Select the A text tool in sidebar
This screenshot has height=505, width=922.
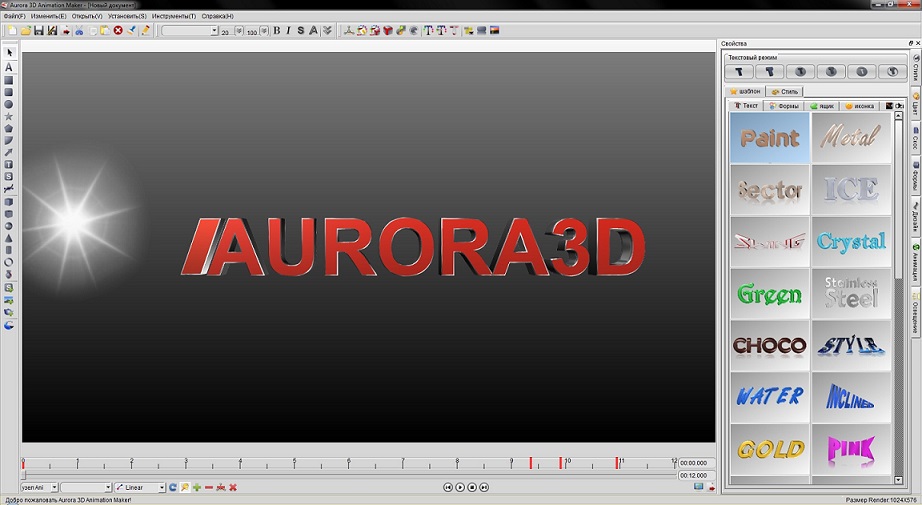coord(9,67)
